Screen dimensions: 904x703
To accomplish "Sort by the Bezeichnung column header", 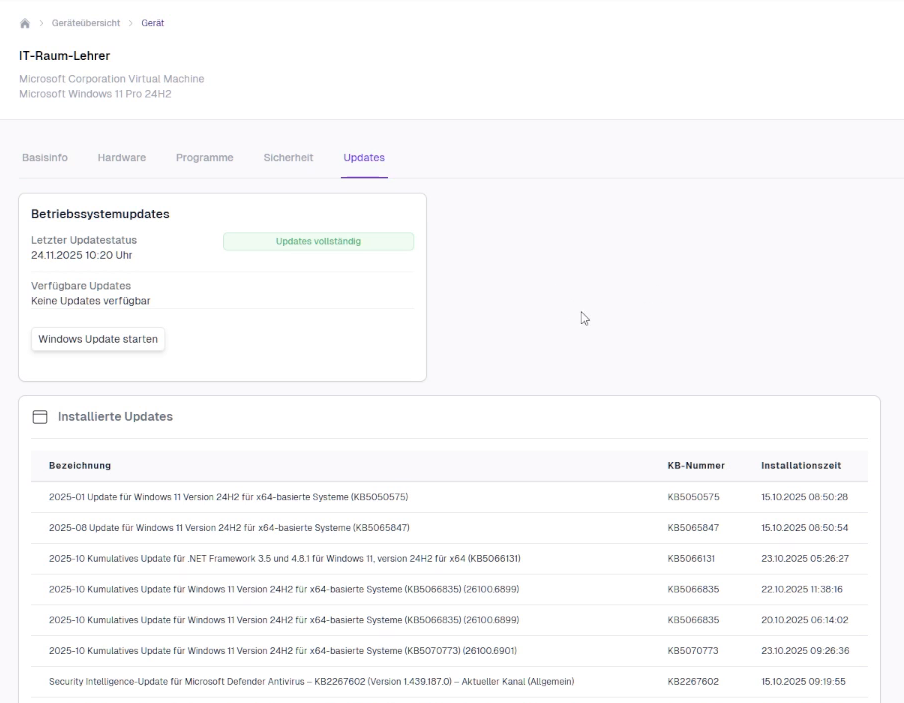I will coord(80,466).
